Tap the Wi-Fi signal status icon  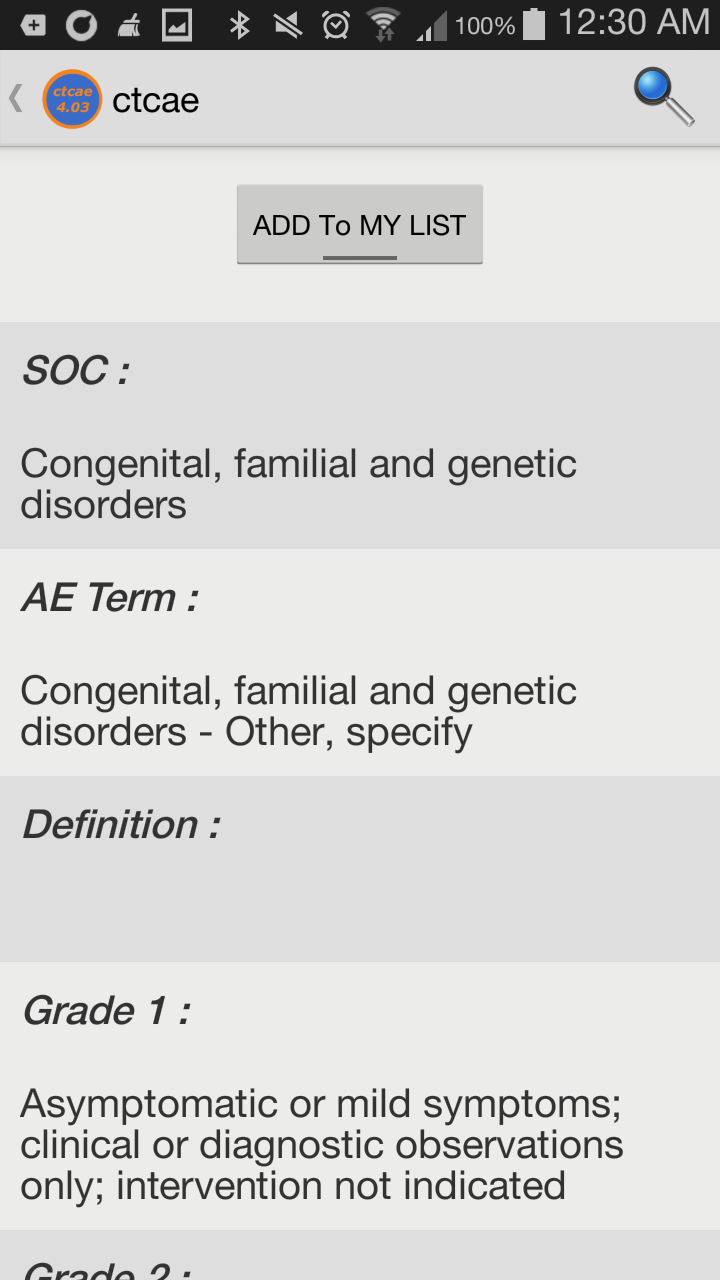pyautogui.click(x=383, y=24)
